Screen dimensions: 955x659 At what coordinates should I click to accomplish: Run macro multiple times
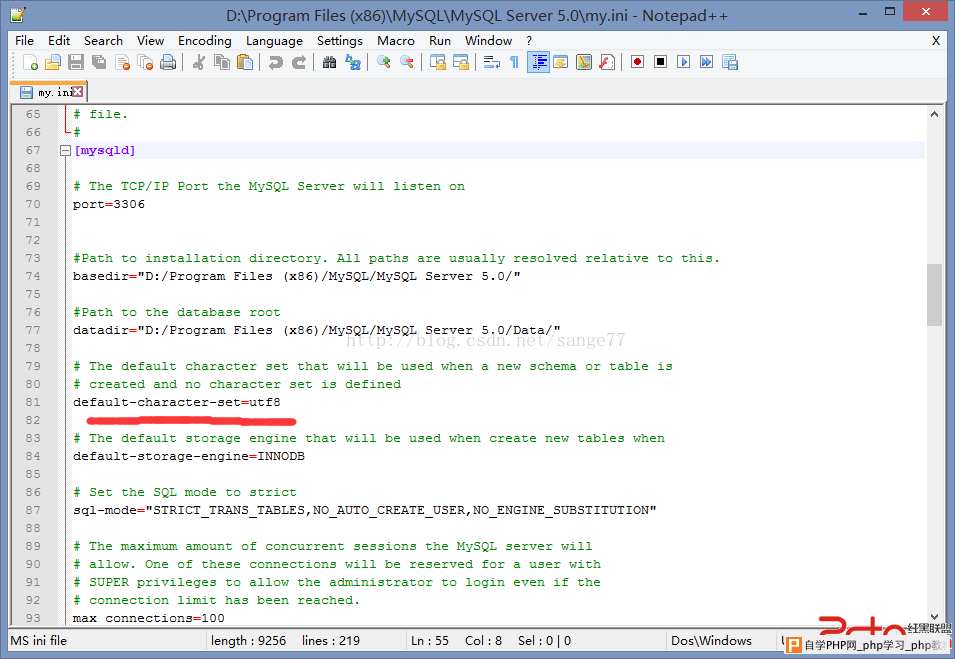(707, 62)
